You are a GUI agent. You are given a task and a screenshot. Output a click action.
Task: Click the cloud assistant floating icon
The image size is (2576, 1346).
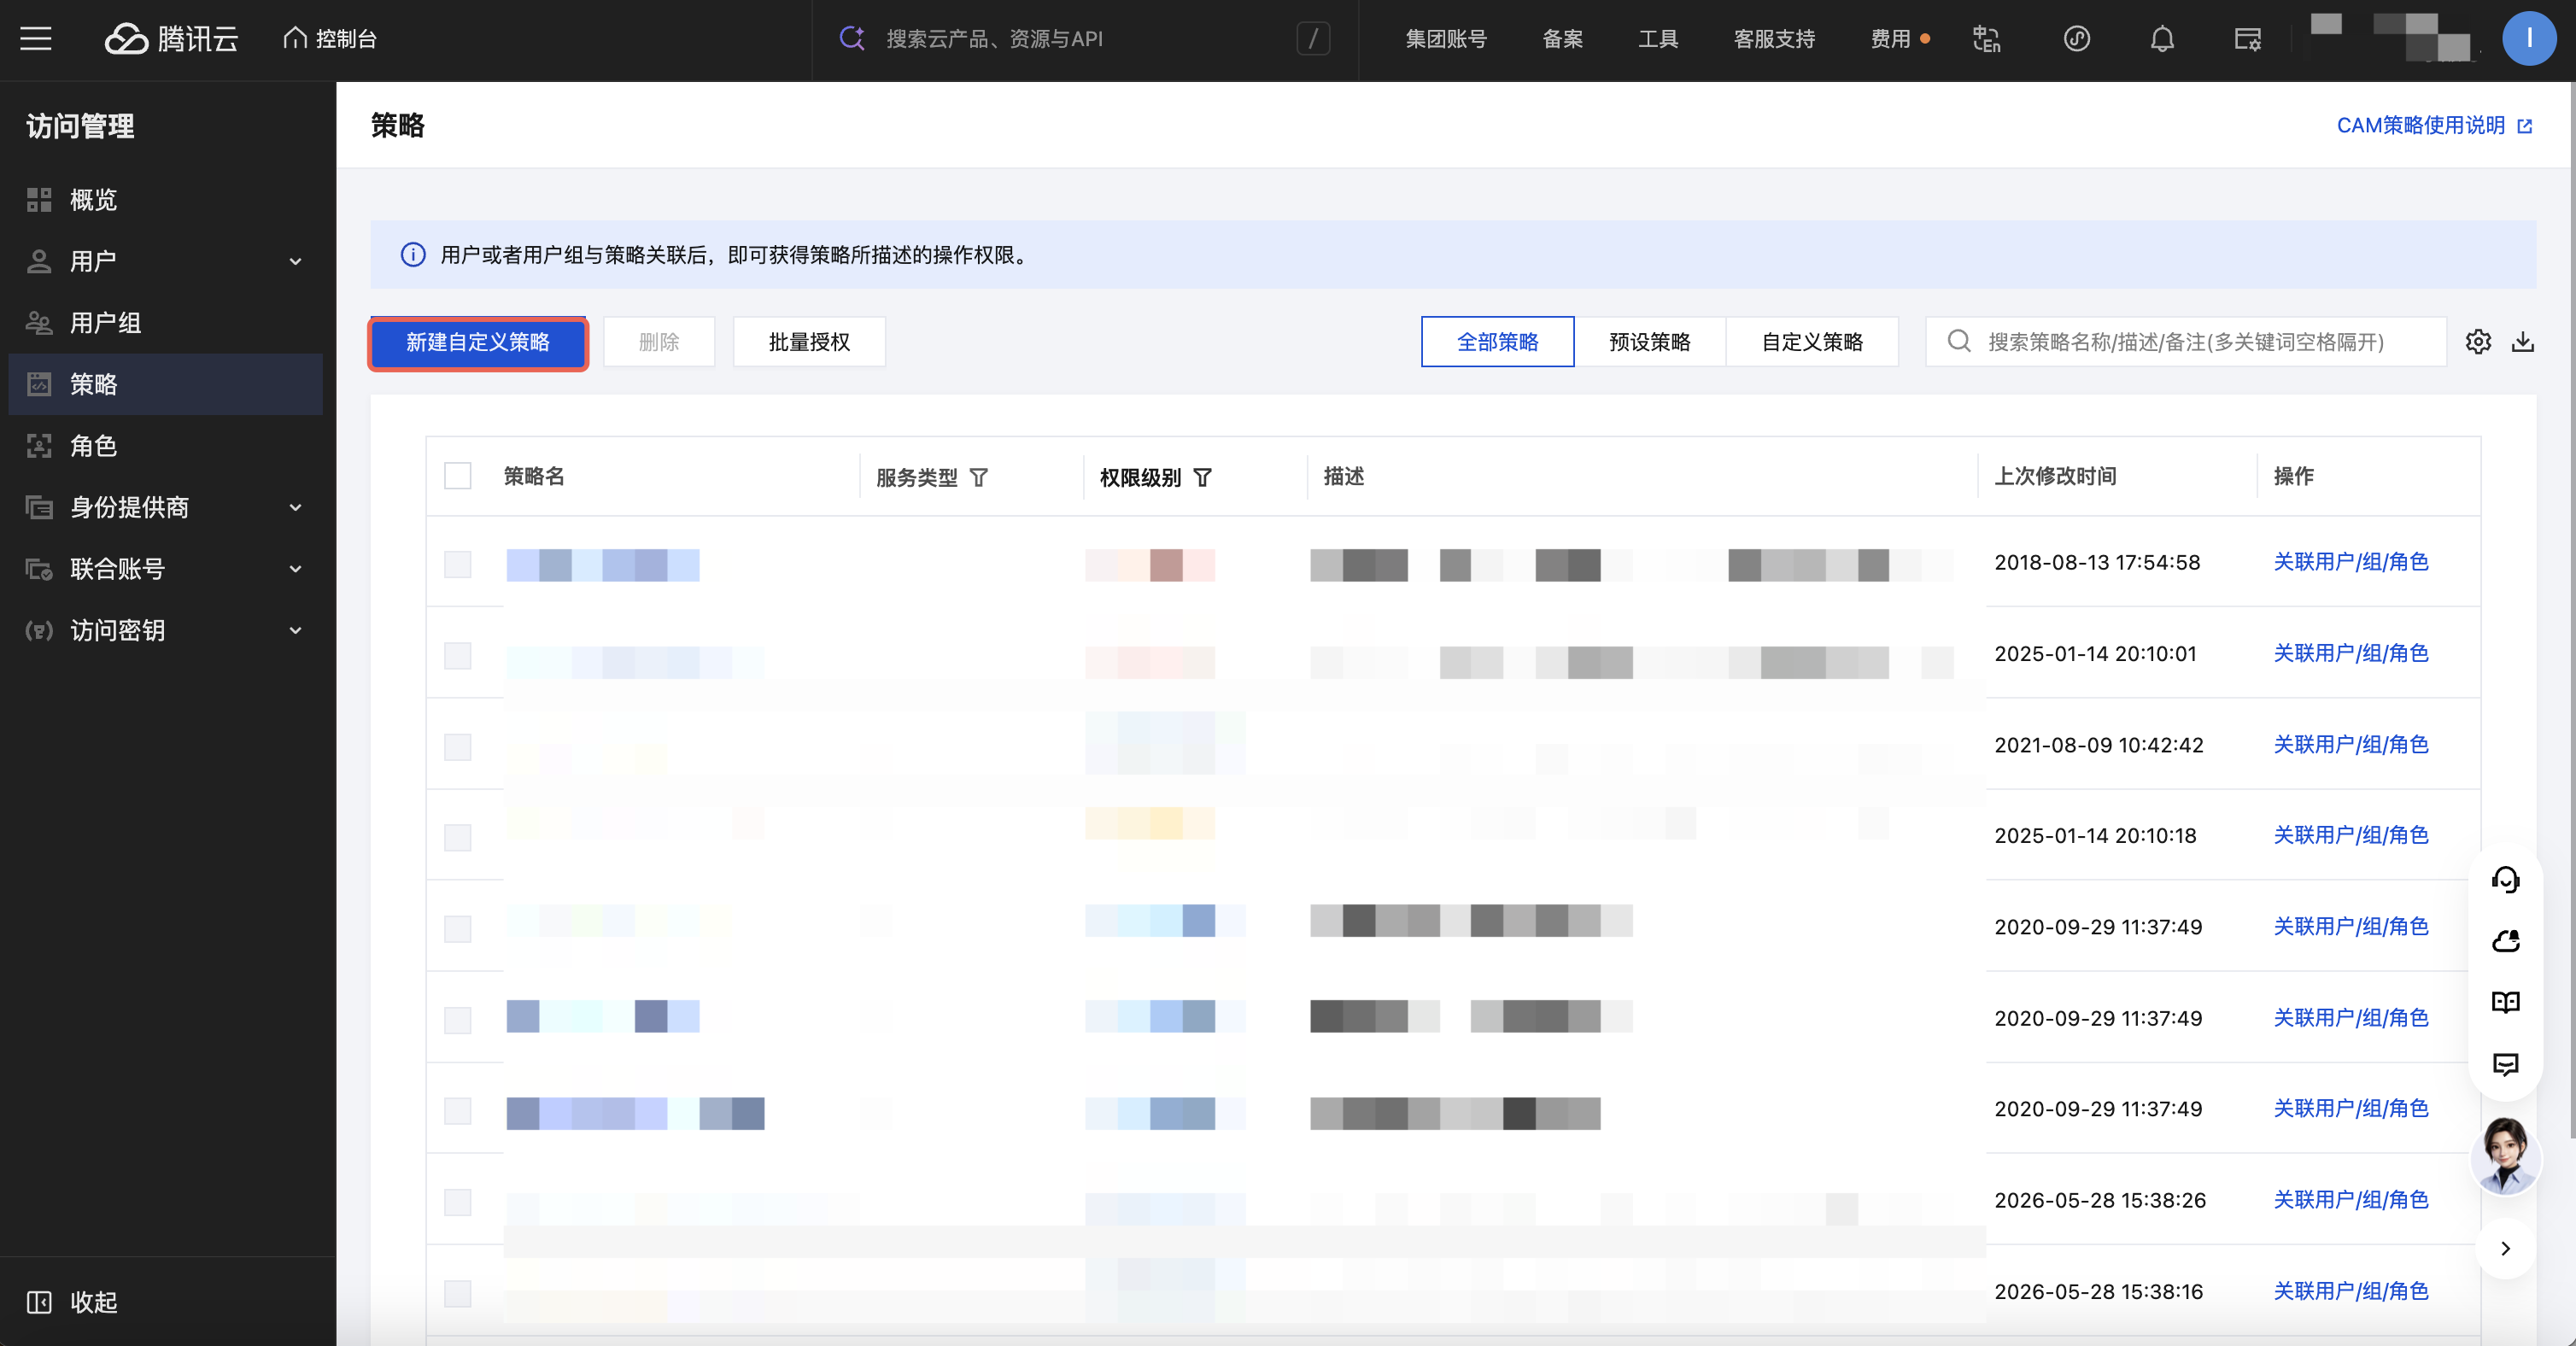tap(2505, 941)
